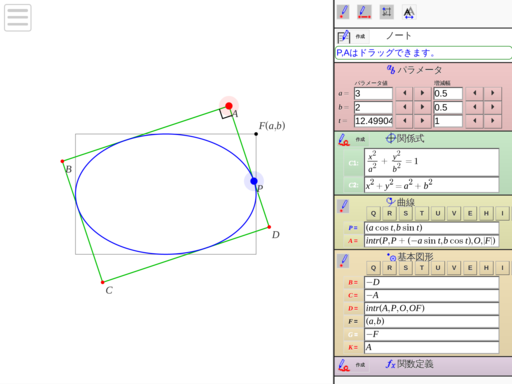Screen dimensions: 512x384
Task: Click the 関数定義 section header
Action: click(x=410, y=364)
